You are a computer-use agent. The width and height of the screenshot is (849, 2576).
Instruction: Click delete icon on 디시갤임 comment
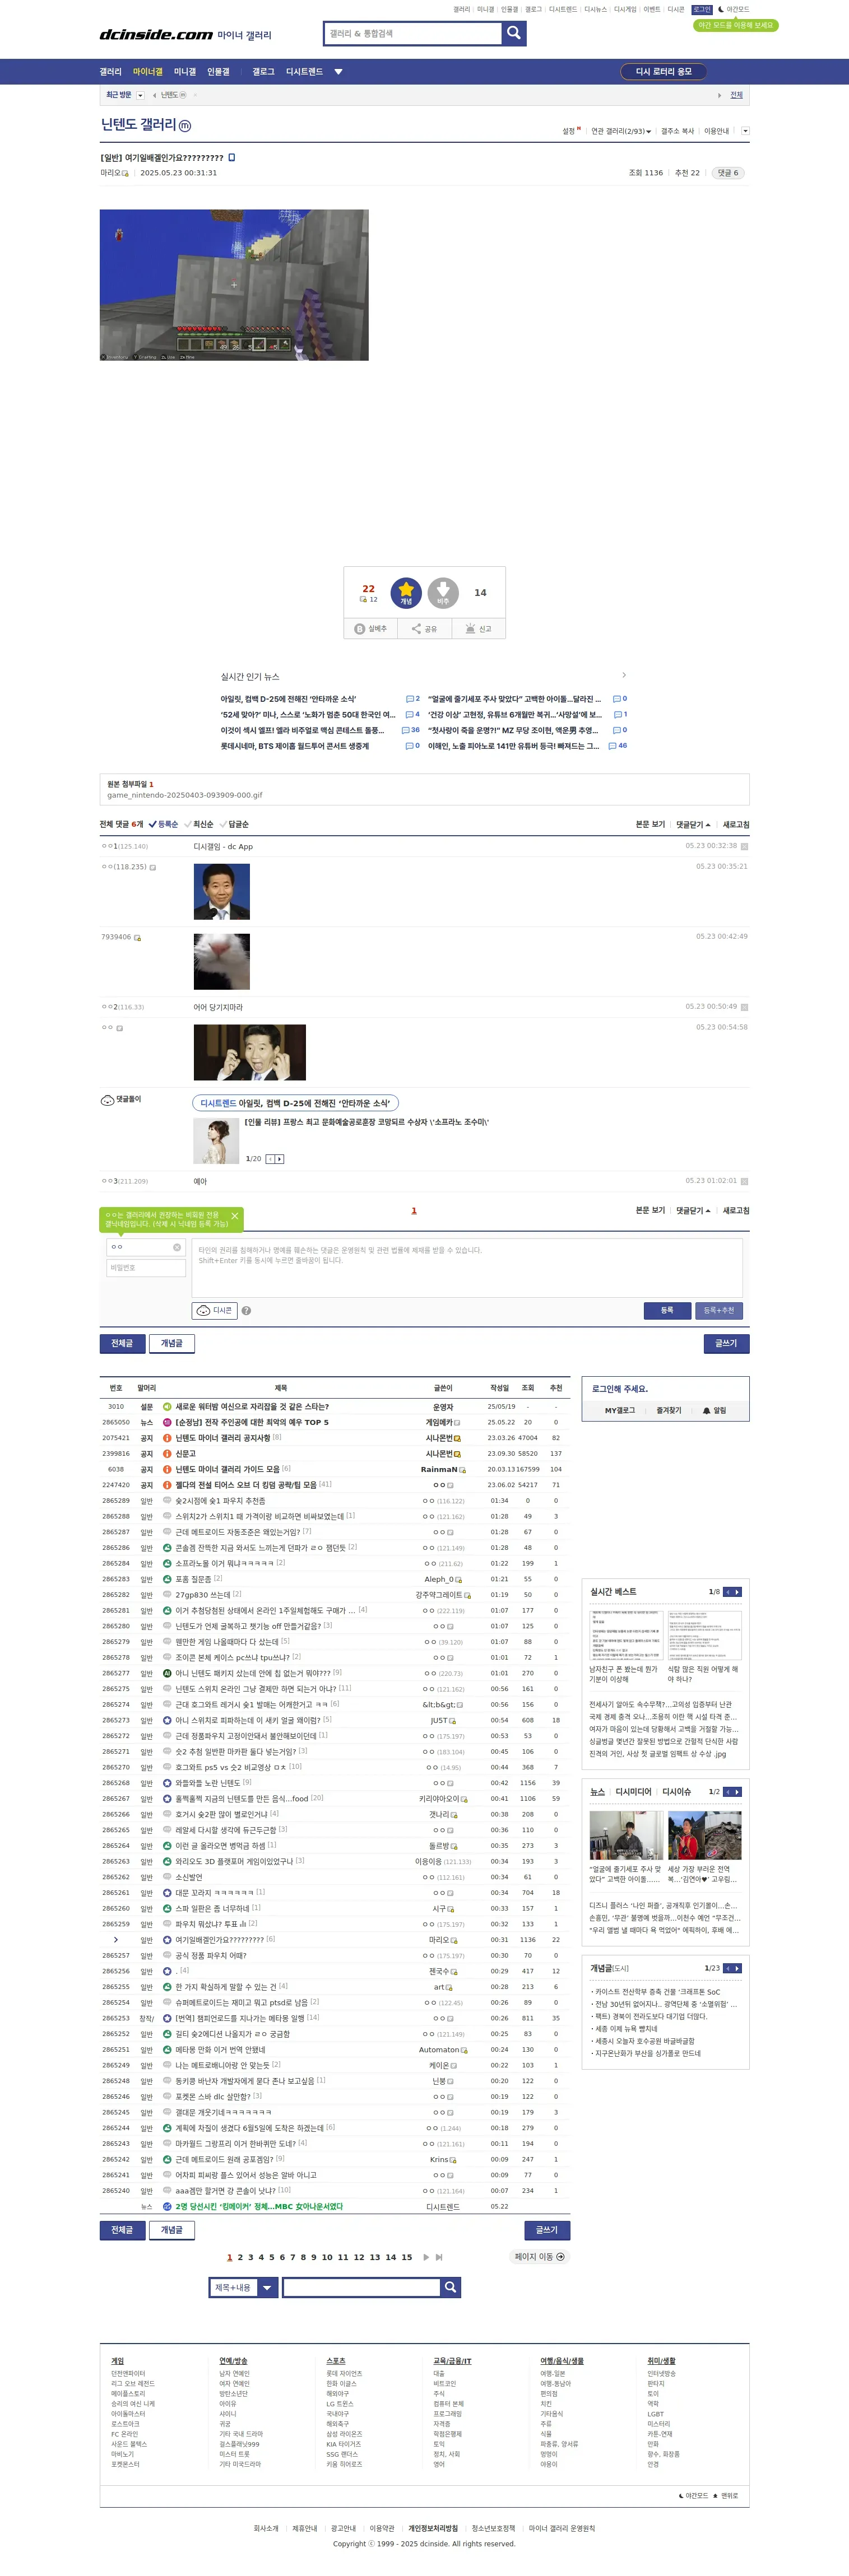coord(744,846)
